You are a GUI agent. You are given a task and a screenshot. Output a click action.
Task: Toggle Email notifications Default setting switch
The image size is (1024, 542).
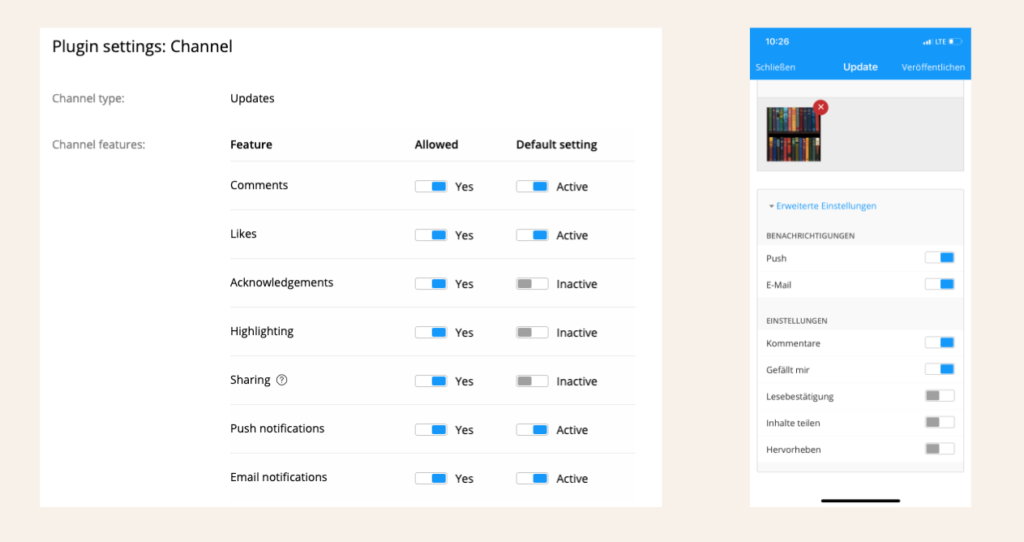pyautogui.click(x=532, y=479)
